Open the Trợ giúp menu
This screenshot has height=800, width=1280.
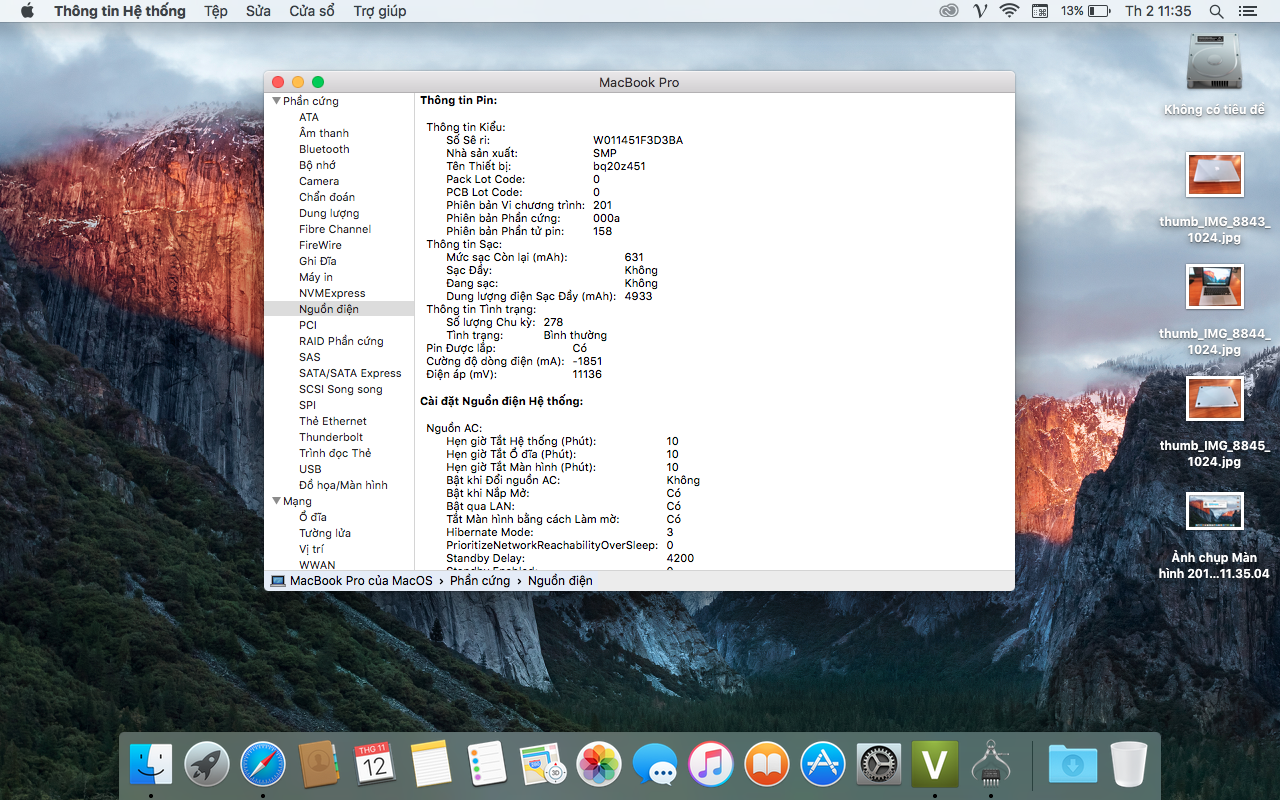coord(379,11)
